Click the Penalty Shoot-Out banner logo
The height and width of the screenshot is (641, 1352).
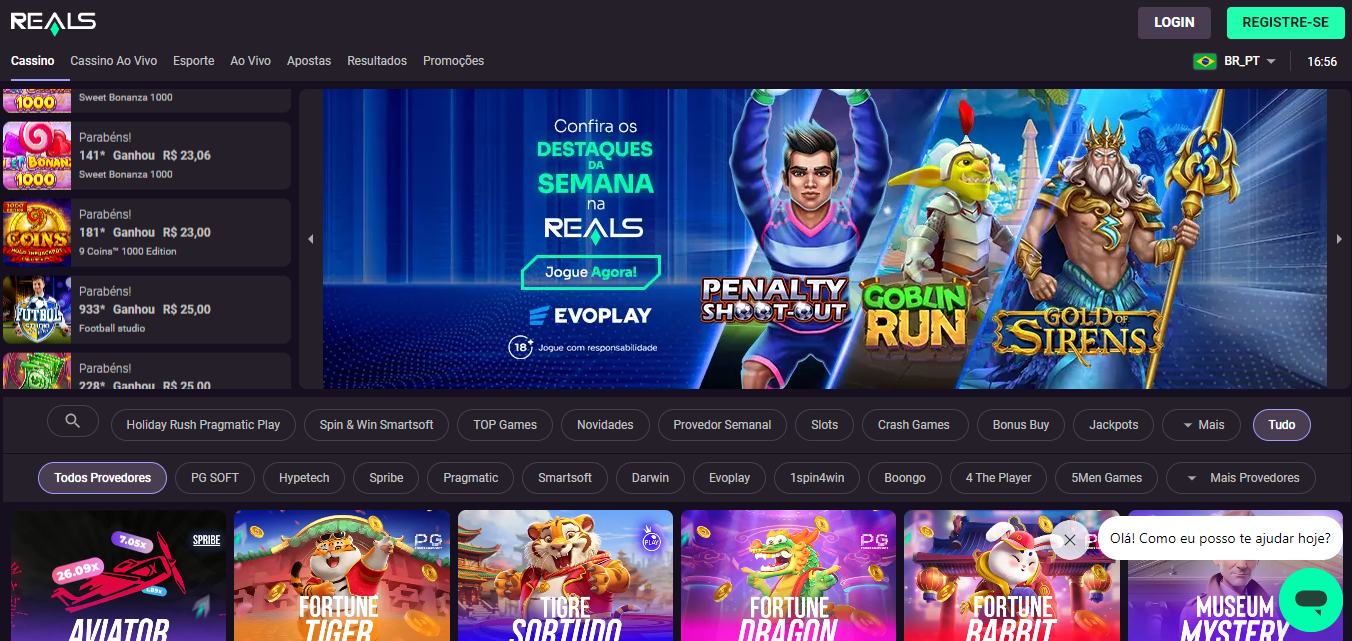click(773, 299)
